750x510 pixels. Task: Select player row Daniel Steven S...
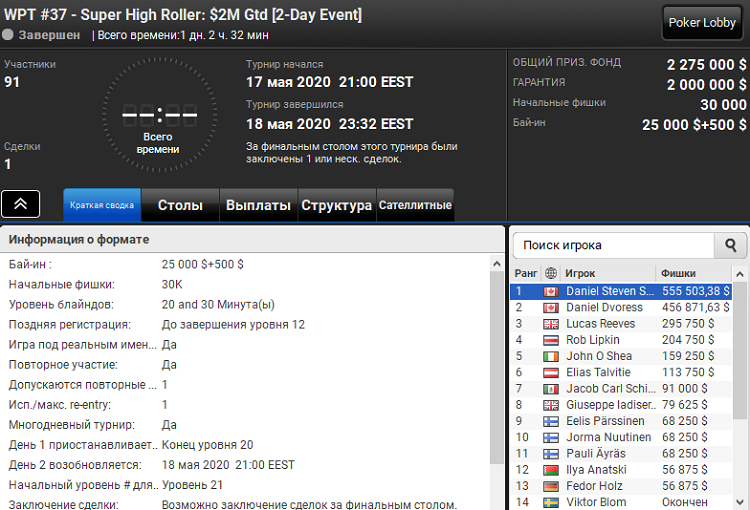coord(621,291)
